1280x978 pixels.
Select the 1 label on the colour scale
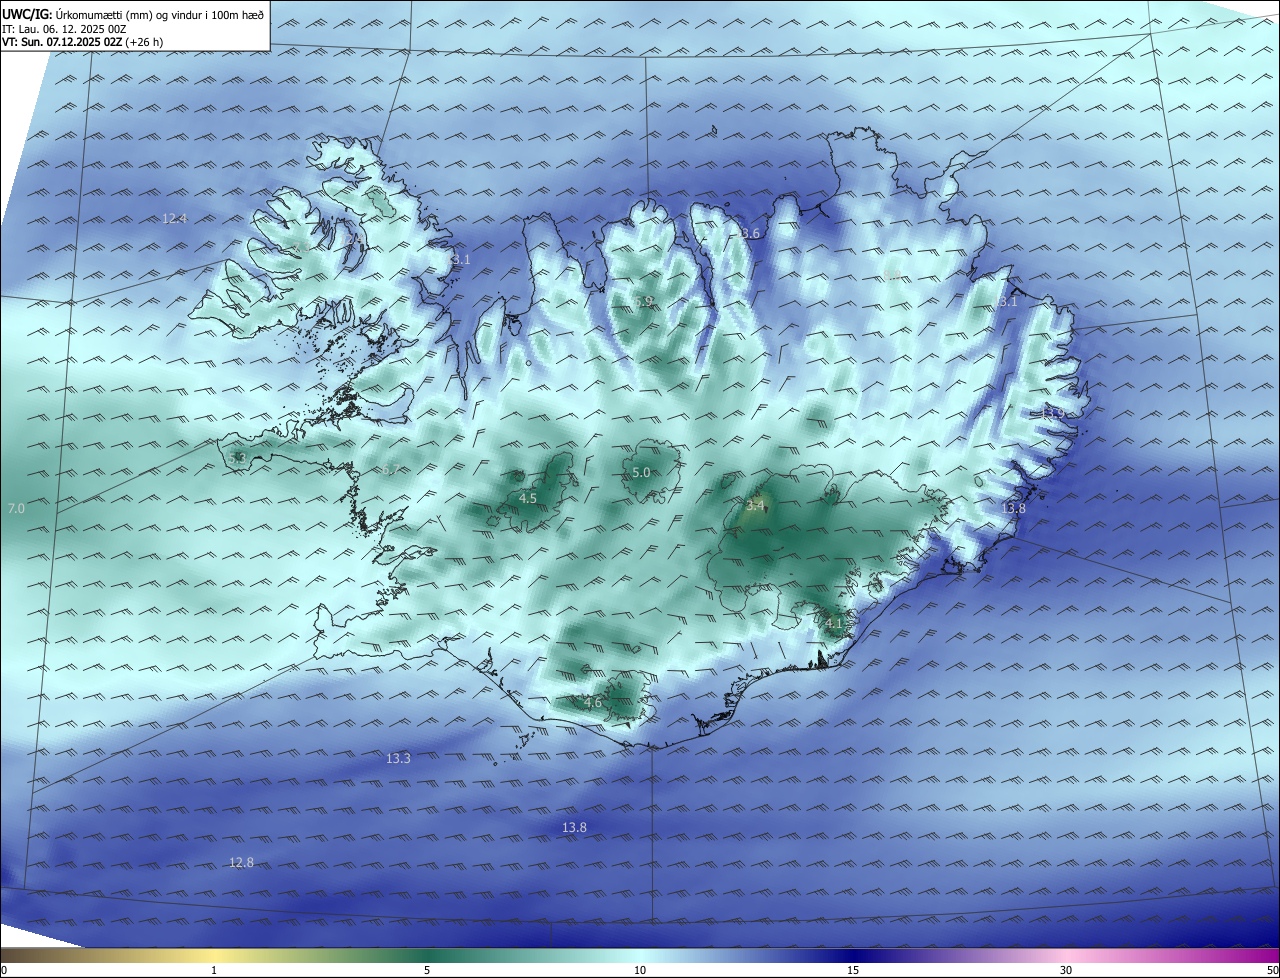(214, 970)
